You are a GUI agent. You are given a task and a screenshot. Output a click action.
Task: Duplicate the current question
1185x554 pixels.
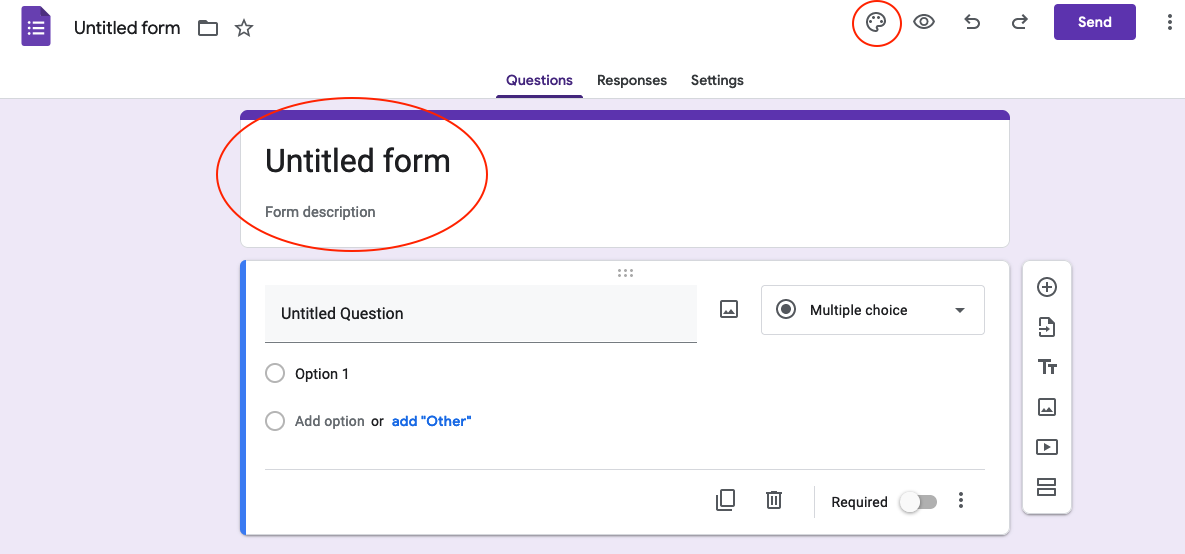coord(726,501)
